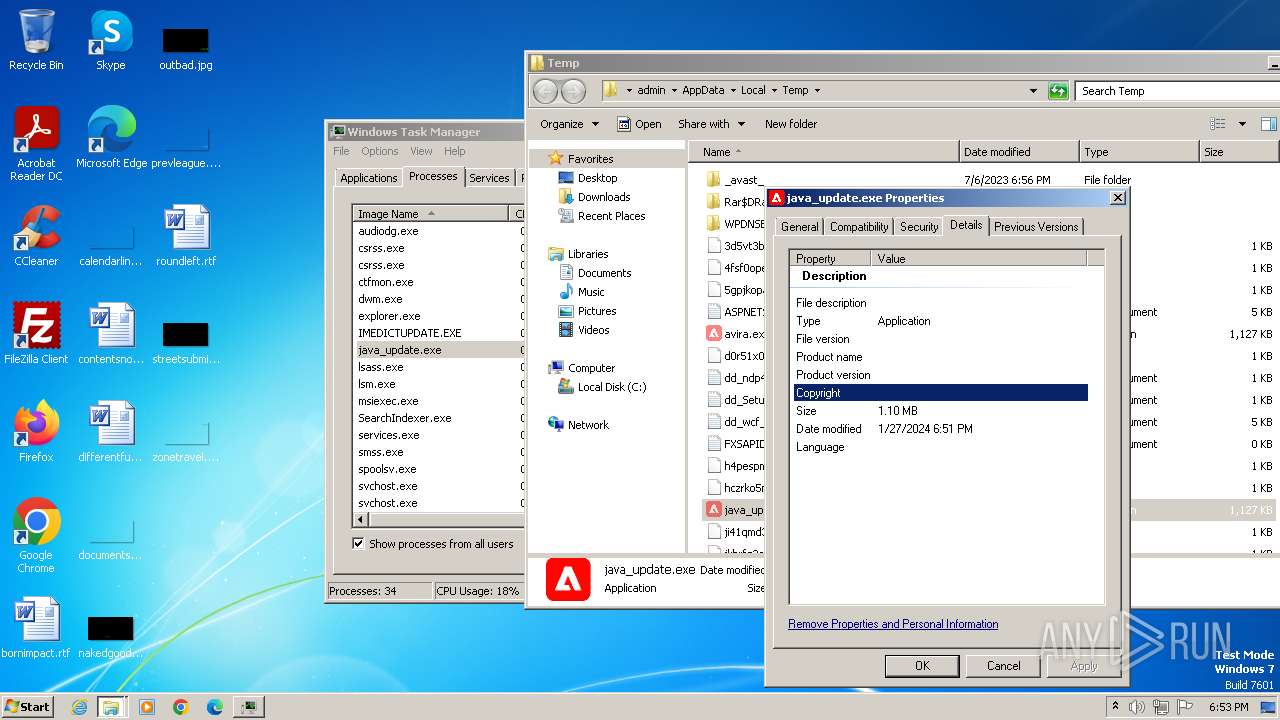Open address bar history dropdown
This screenshot has width=1280, height=720.
[x=1033, y=91]
